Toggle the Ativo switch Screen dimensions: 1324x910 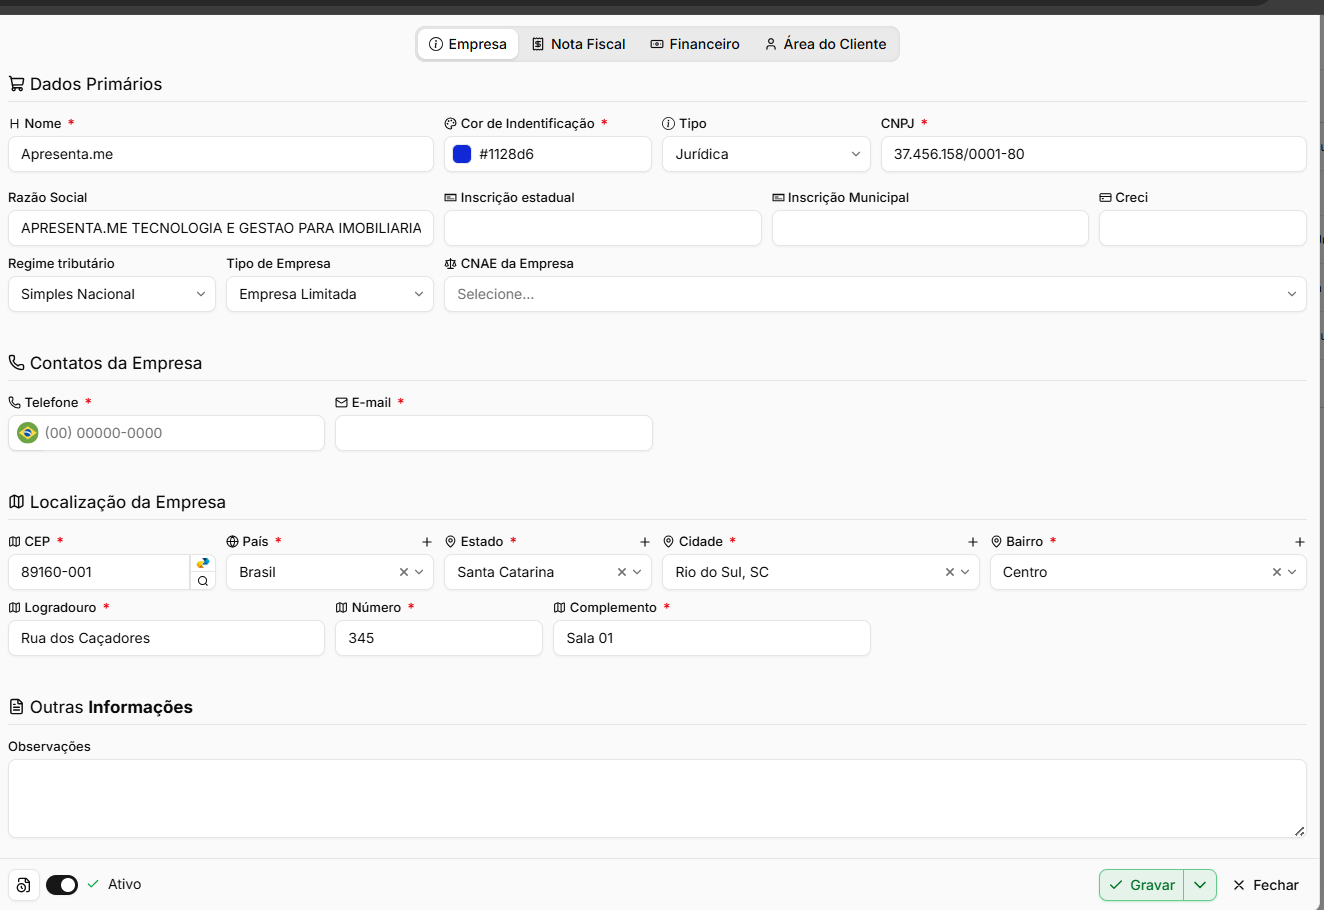point(62,885)
